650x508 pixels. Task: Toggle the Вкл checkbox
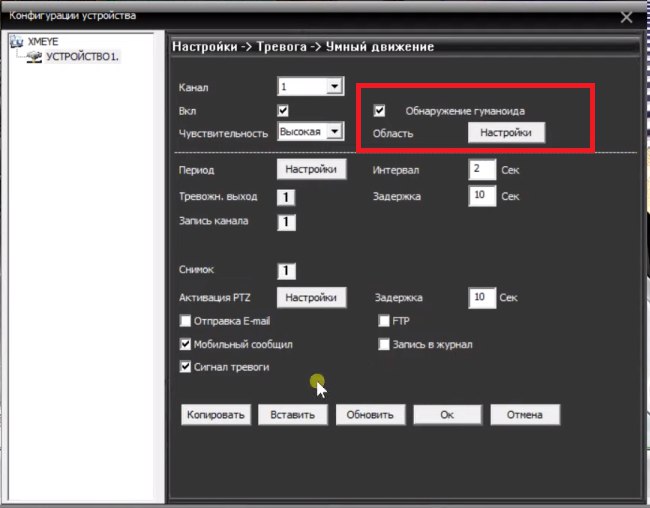pos(283,111)
